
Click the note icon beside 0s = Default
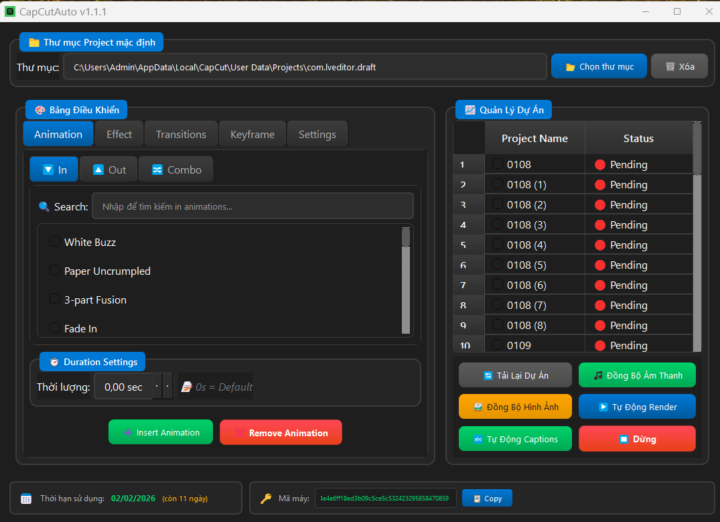(186, 387)
